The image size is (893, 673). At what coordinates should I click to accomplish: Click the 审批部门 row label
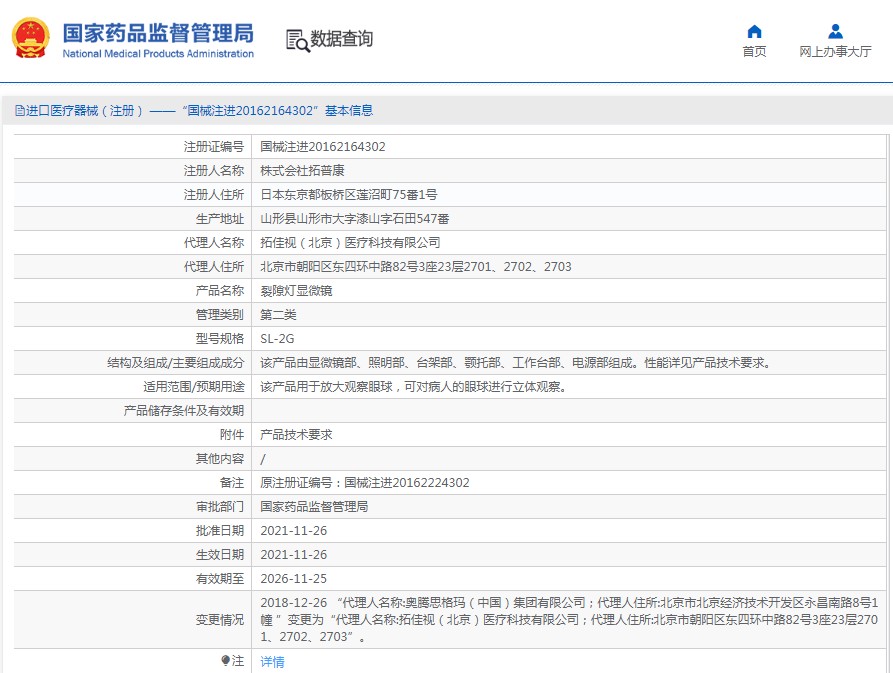pyautogui.click(x=220, y=507)
